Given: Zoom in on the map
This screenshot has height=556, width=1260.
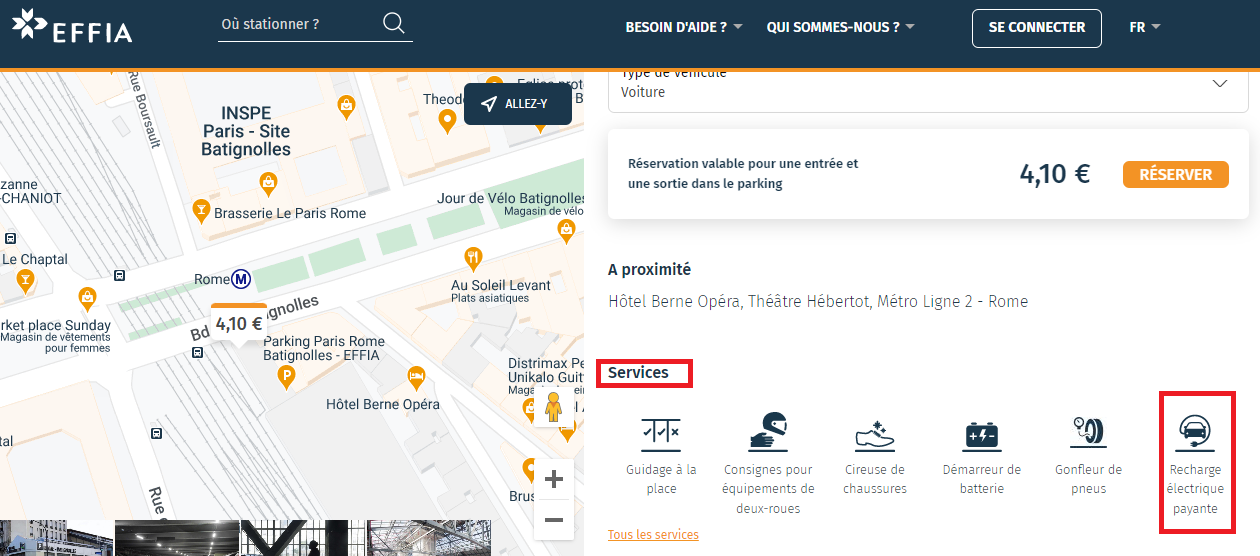Looking at the screenshot, I should point(554,479).
